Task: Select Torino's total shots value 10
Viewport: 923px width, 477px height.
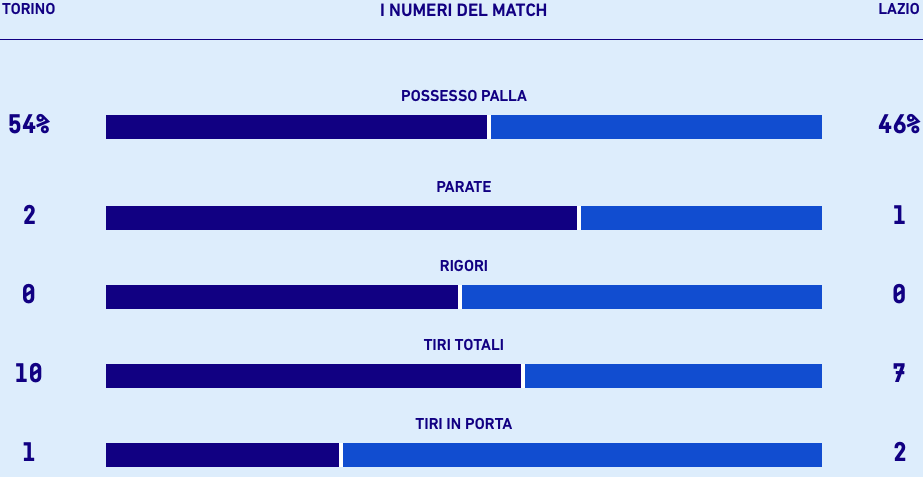Action: [29, 374]
